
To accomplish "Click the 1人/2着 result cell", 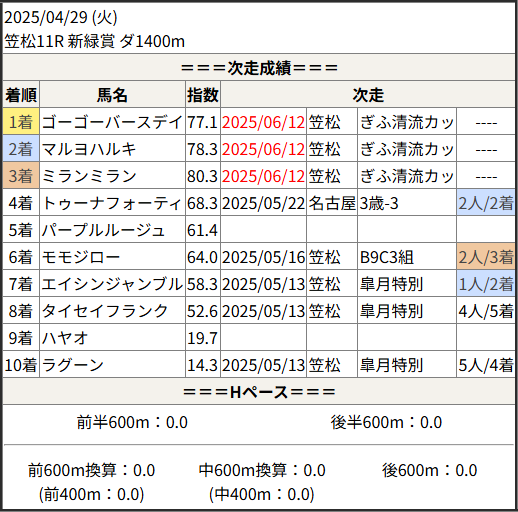I will [486, 284].
